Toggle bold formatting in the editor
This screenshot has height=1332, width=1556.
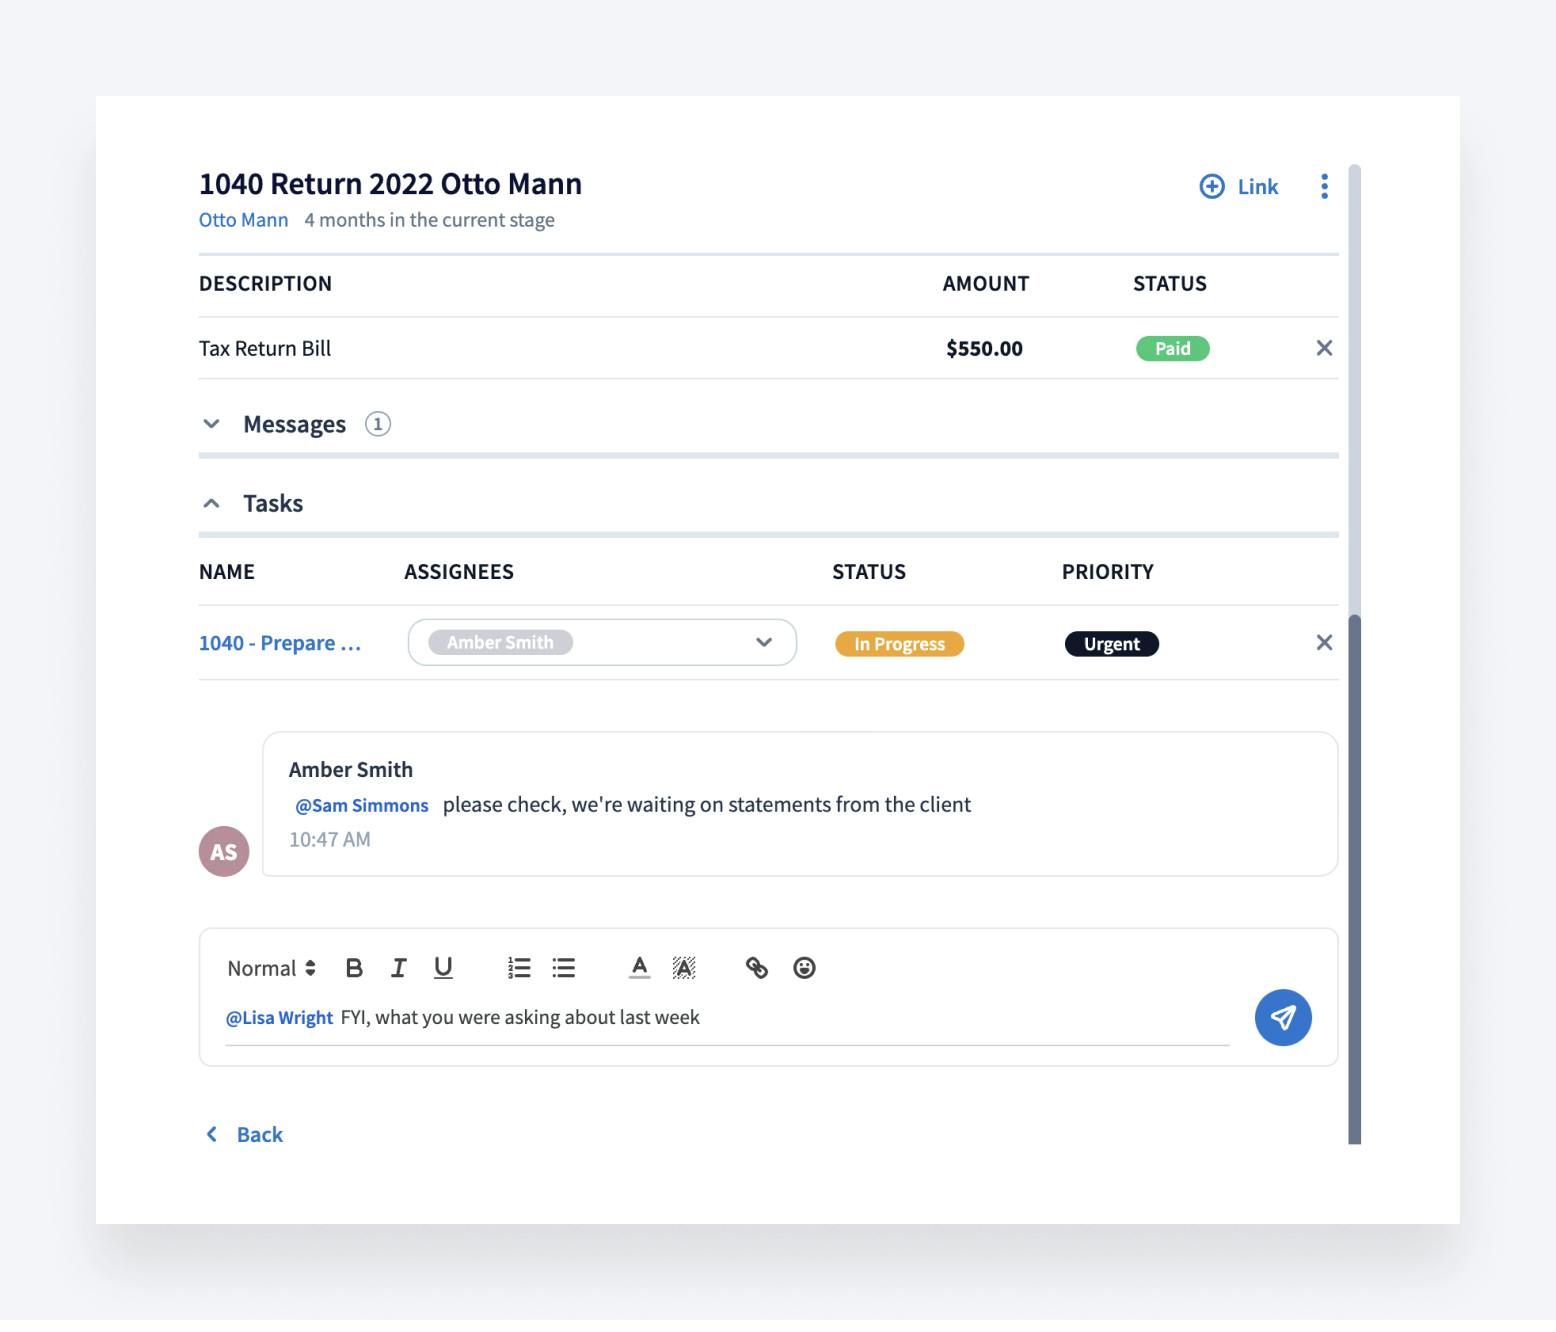tap(354, 968)
